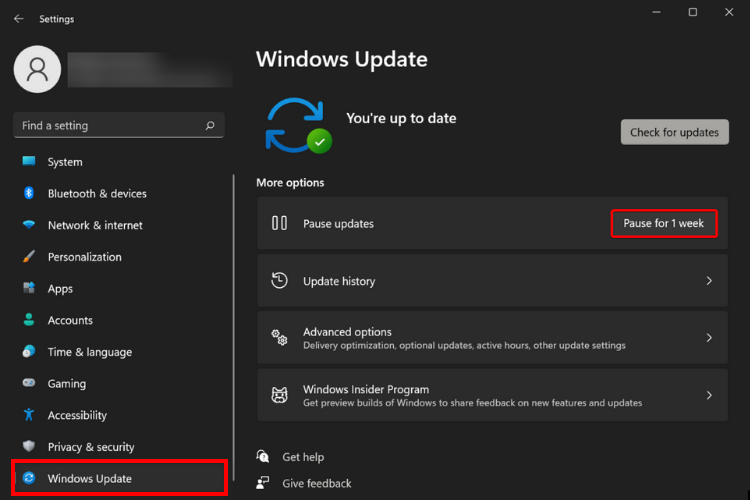Click the System monitor icon
750x500 pixels.
click(29, 161)
